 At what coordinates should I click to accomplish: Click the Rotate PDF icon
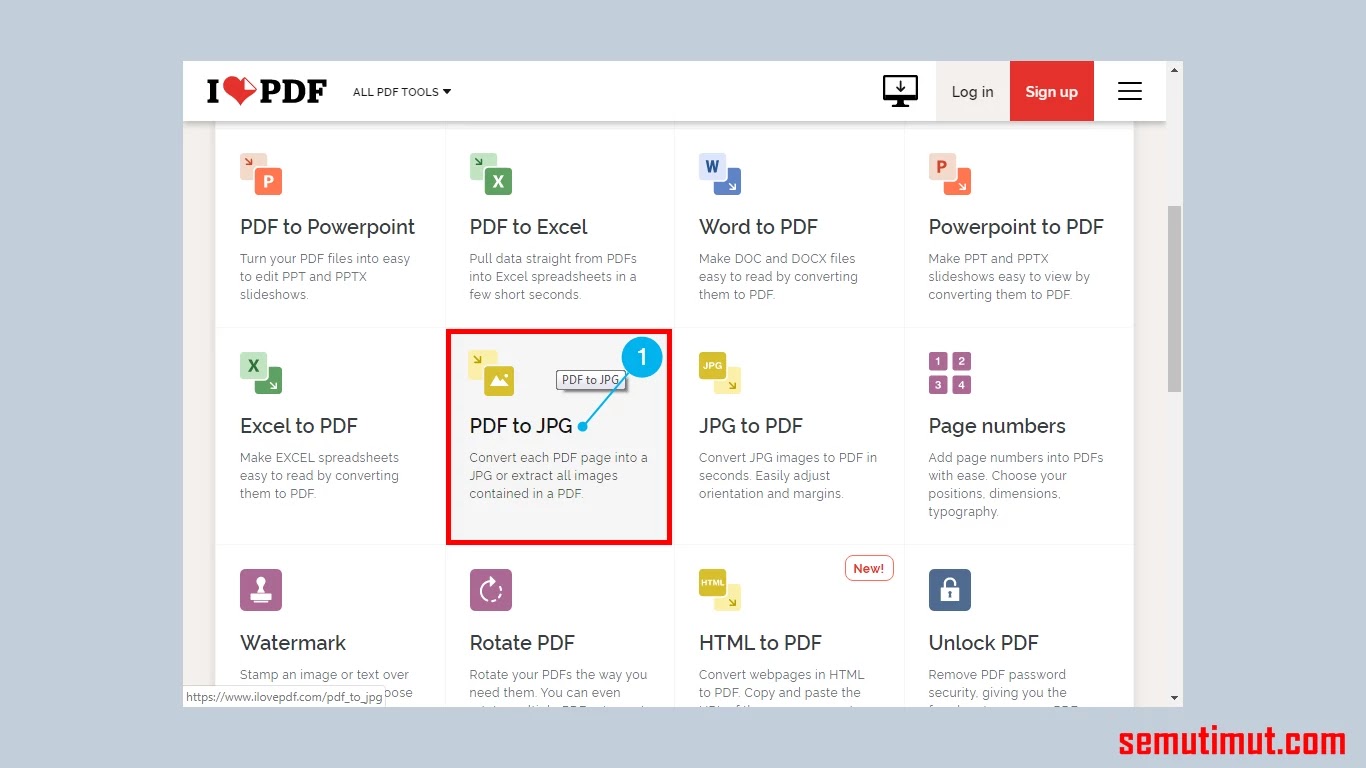(491, 590)
